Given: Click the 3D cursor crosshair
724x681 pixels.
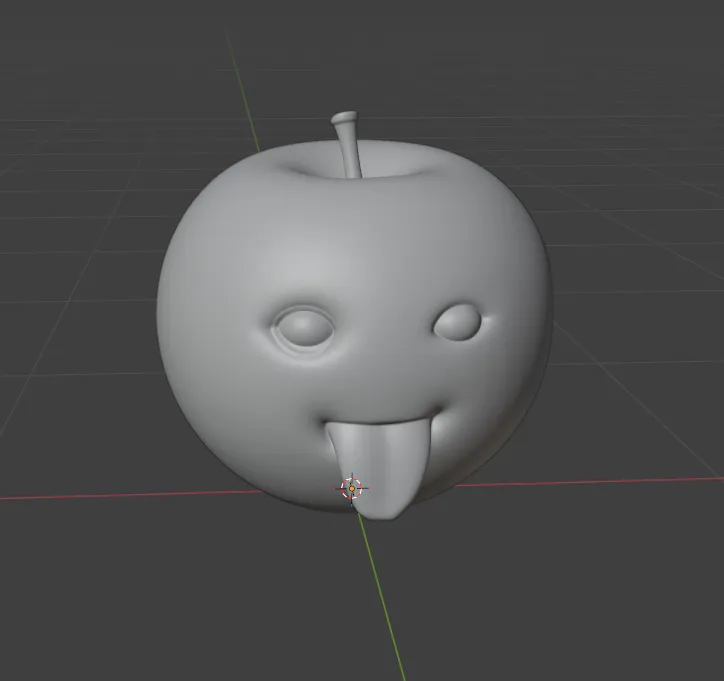Looking at the screenshot, I should pos(351,488).
